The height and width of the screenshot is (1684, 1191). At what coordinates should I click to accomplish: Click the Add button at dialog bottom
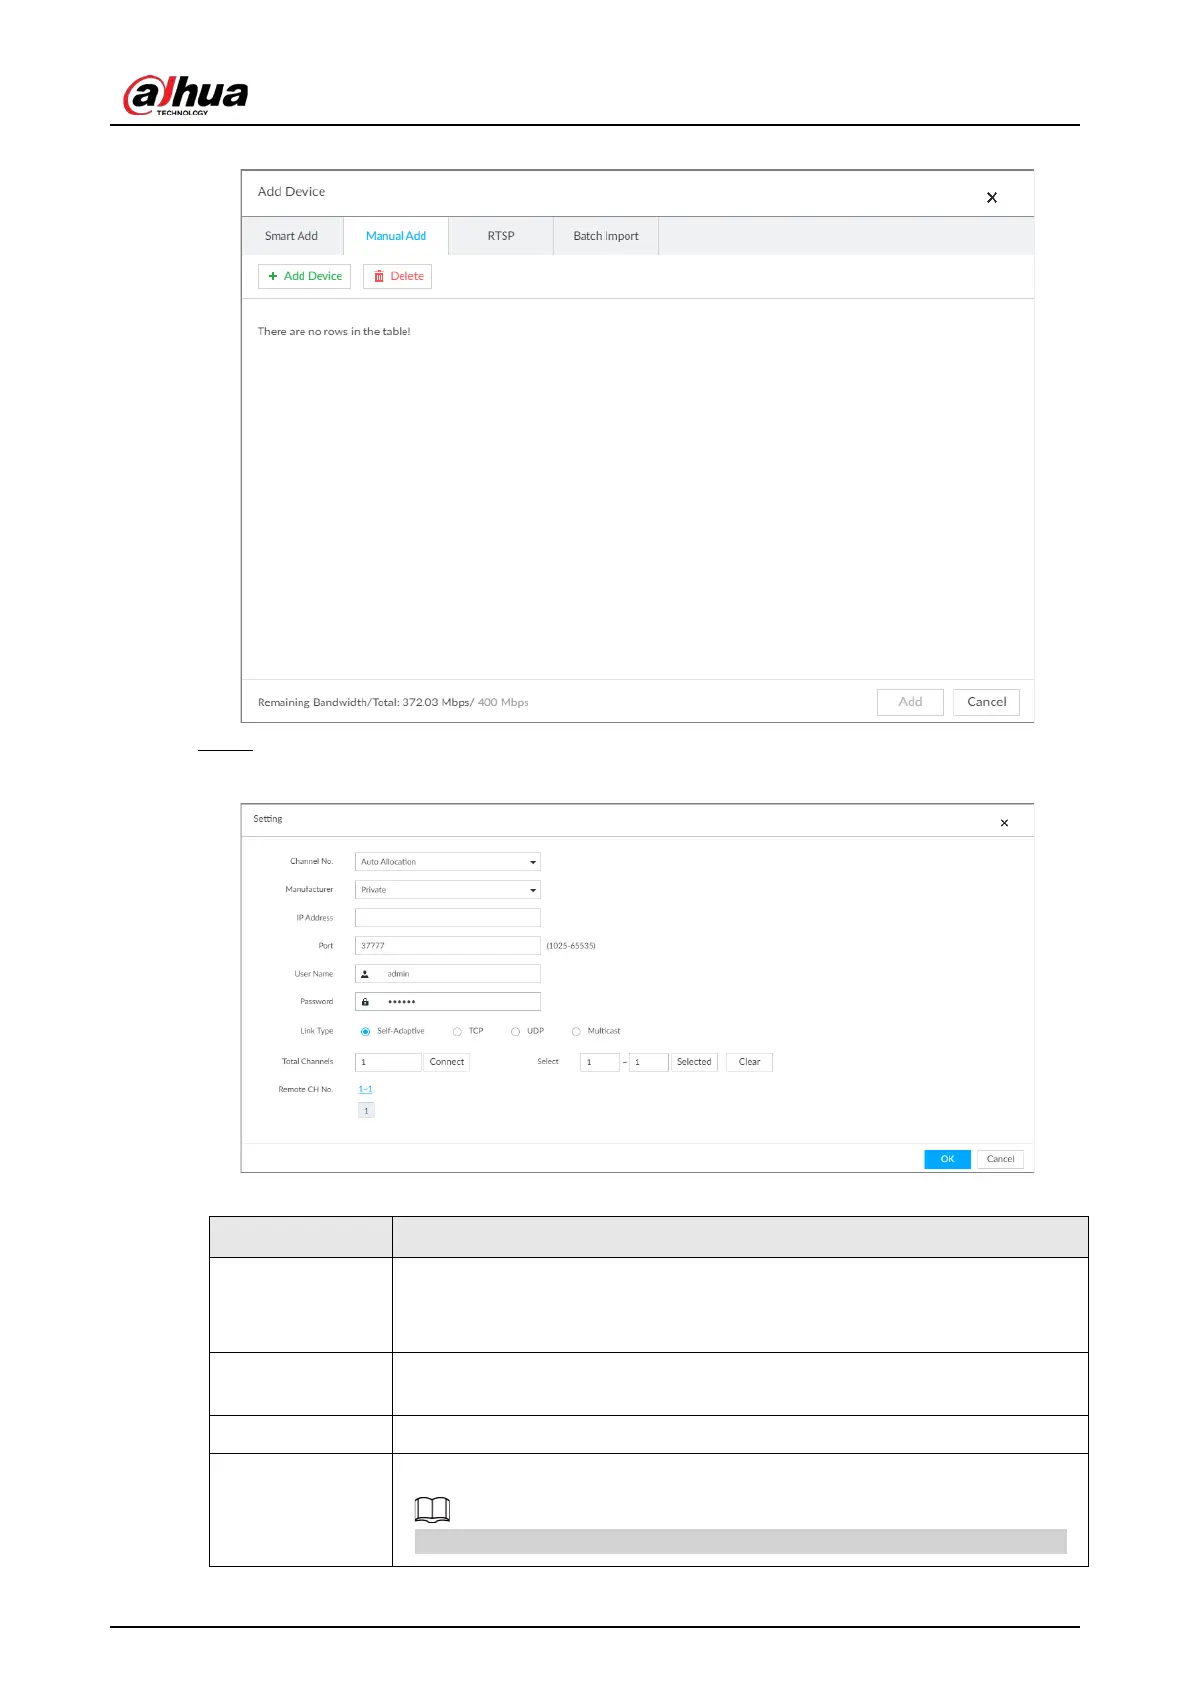910,702
